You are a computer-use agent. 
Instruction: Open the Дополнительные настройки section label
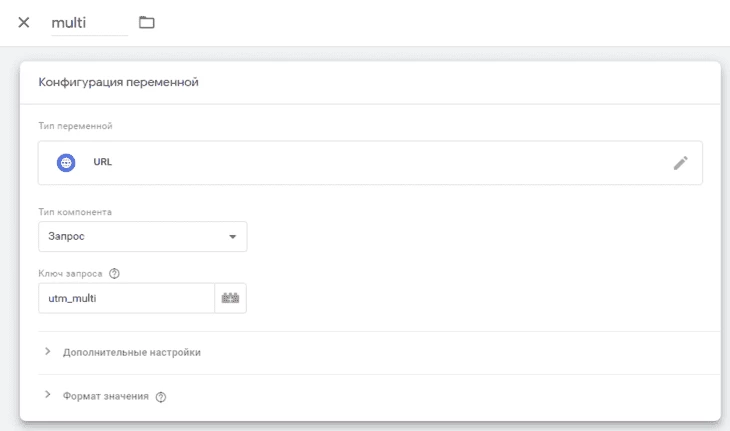(x=132, y=352)
